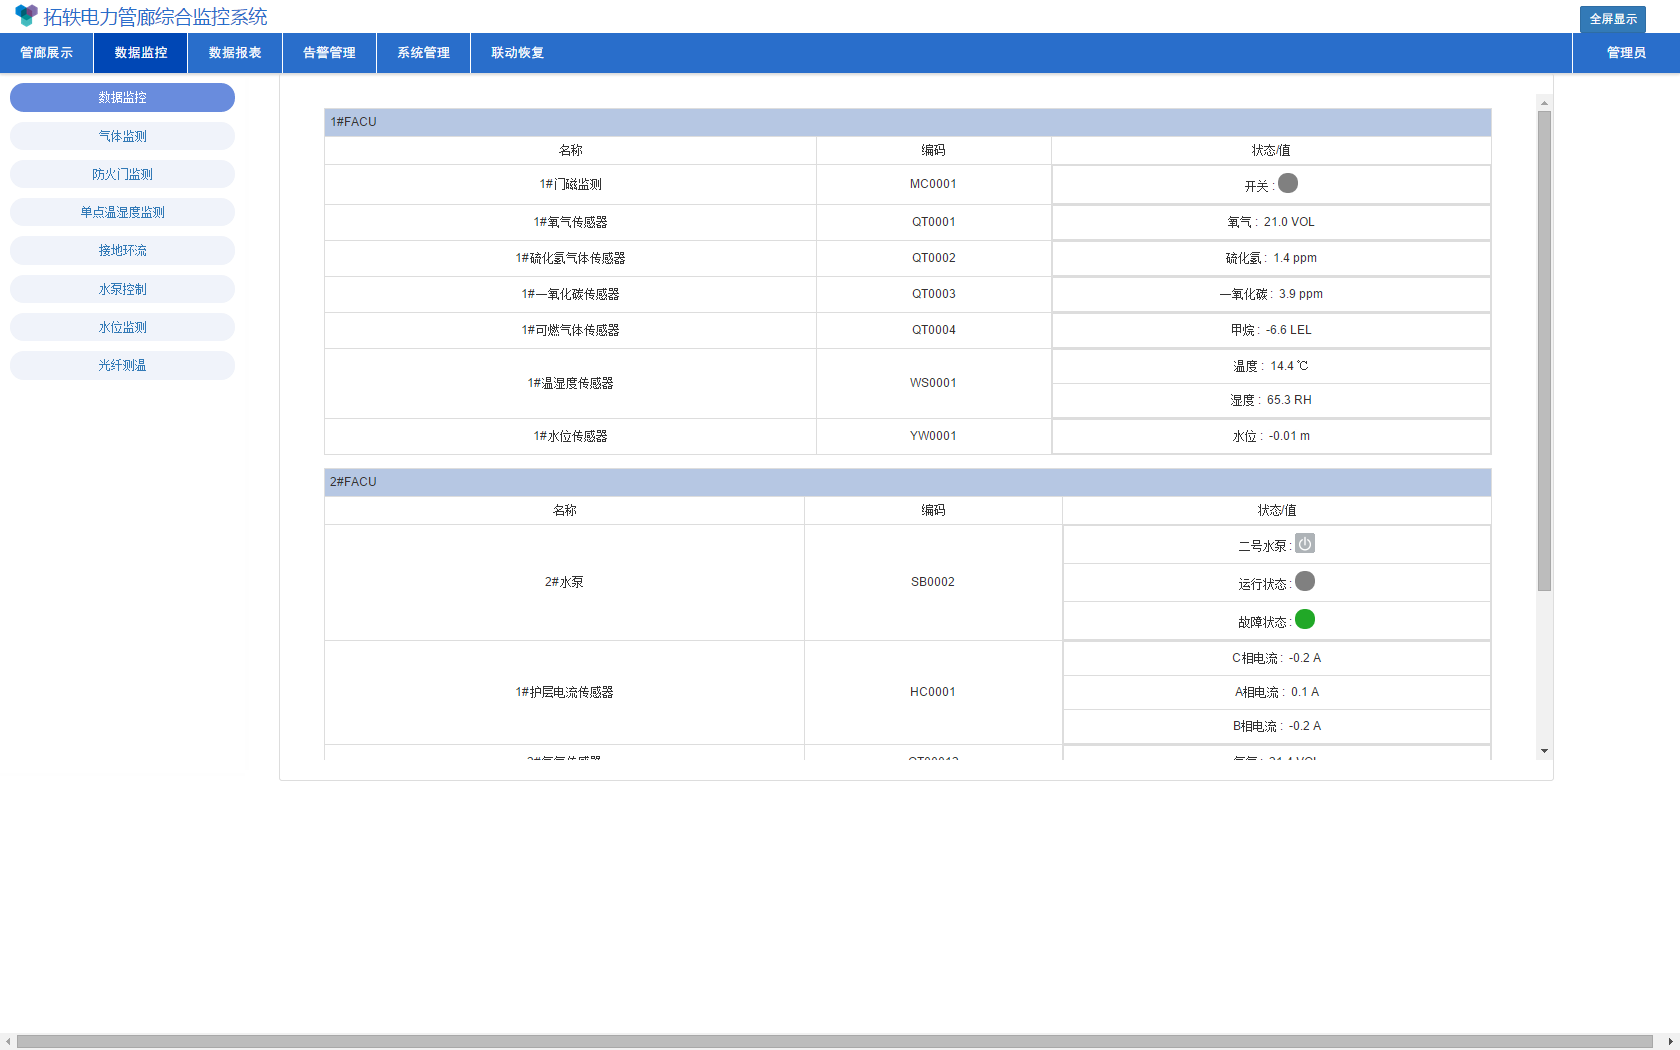Open the 管理员 user menu
Viewport: 1680px width, 1050px height.
1626,52
